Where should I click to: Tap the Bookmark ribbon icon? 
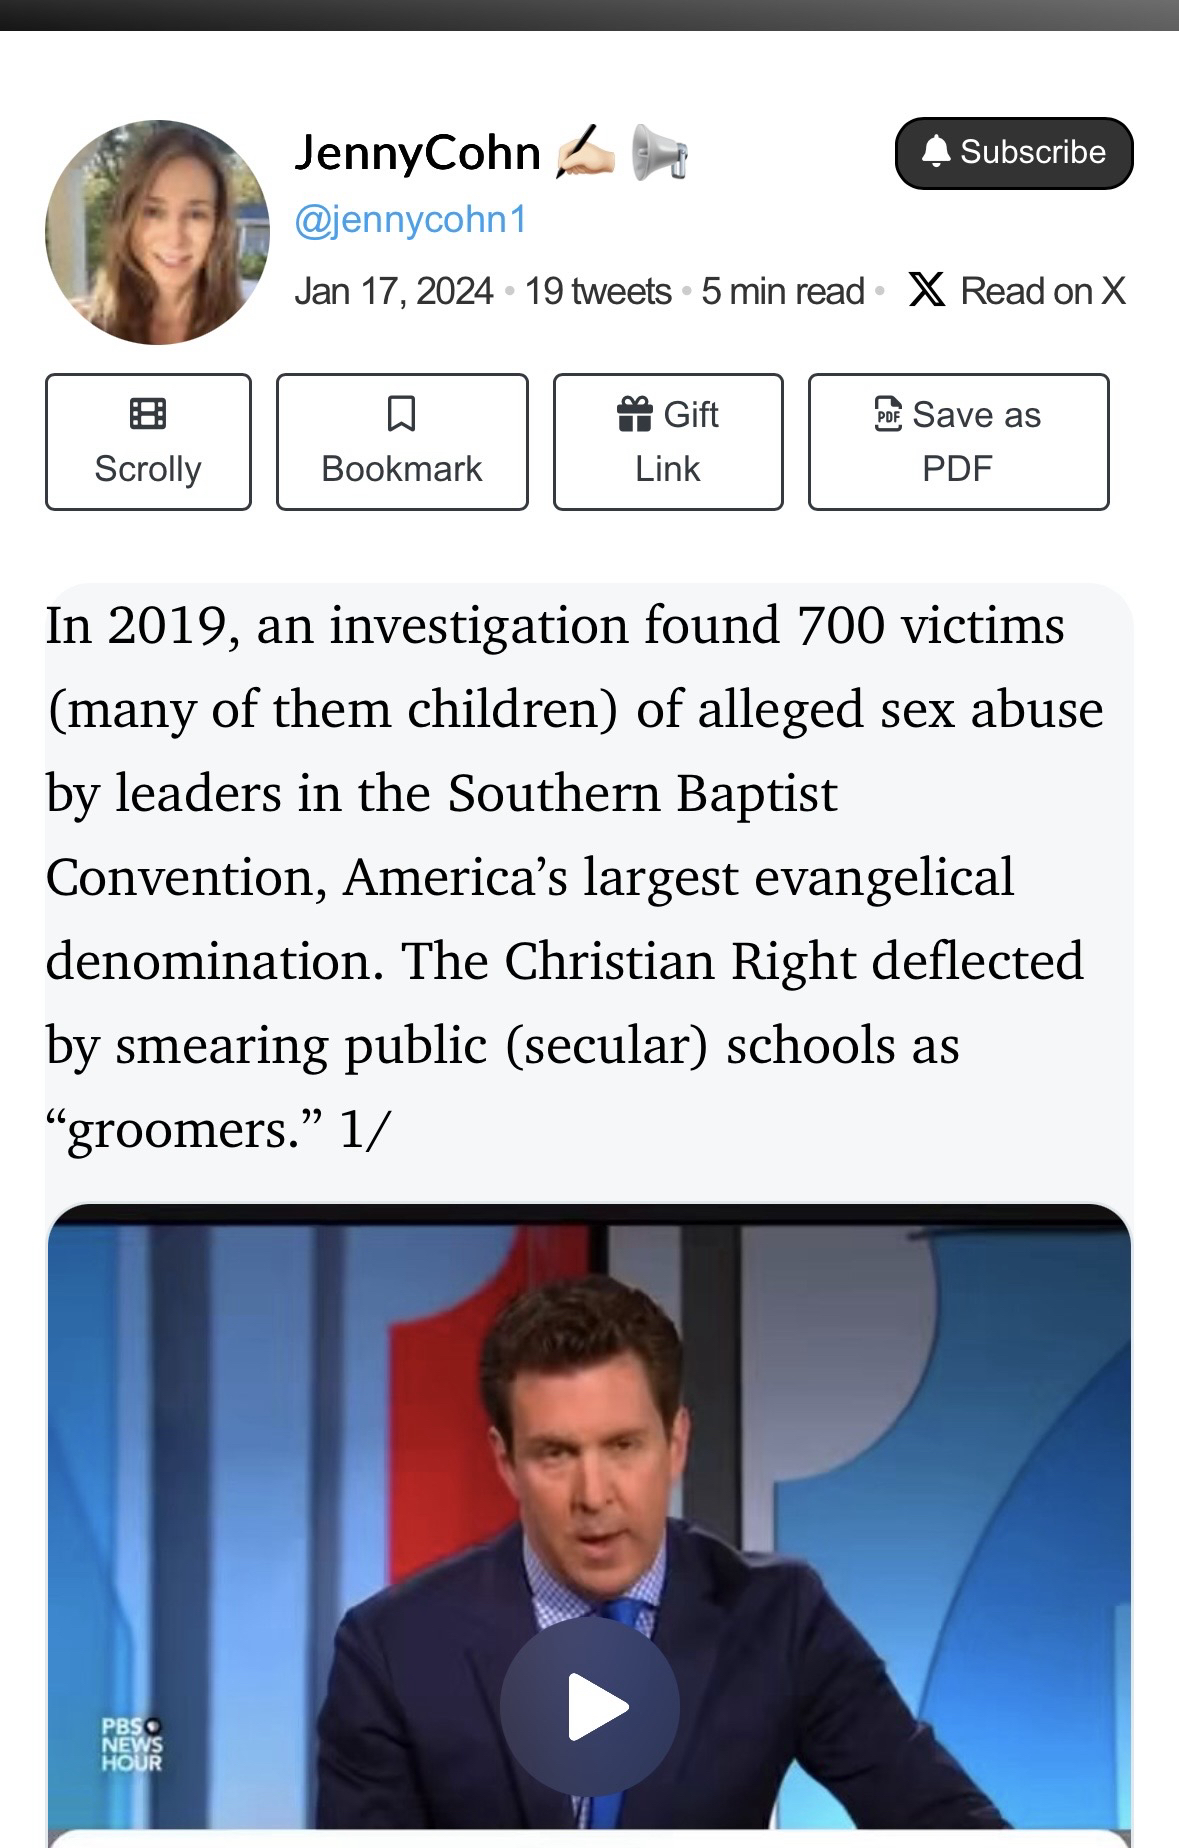401,414
